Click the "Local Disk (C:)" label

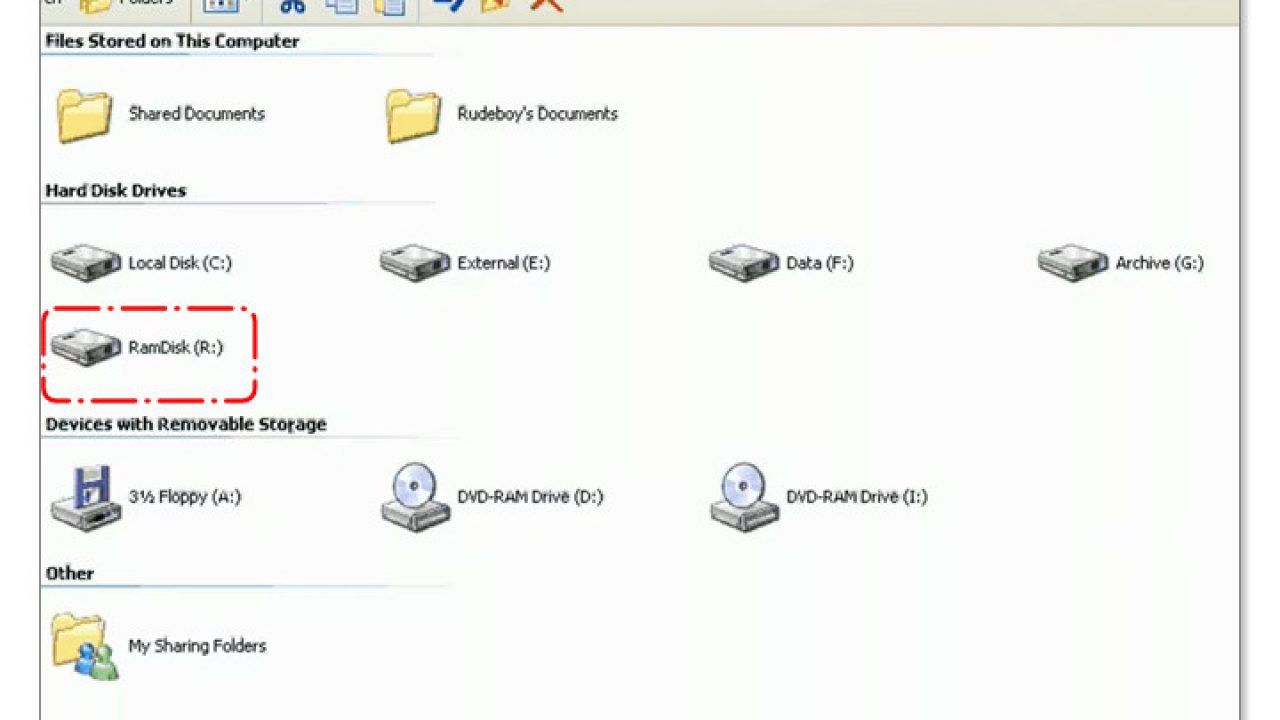pyautogui.click(x=180, y=263)
